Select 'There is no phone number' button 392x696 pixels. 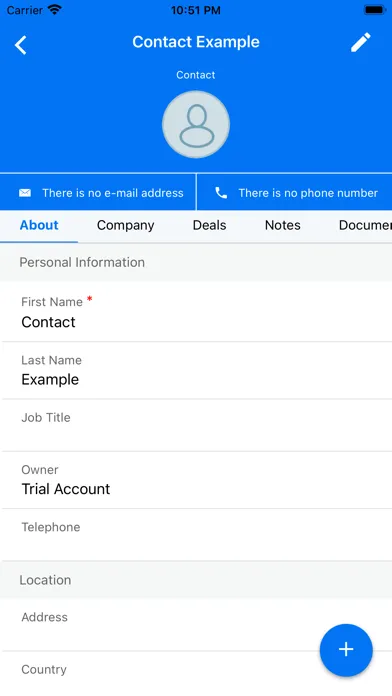click(294, 192)
